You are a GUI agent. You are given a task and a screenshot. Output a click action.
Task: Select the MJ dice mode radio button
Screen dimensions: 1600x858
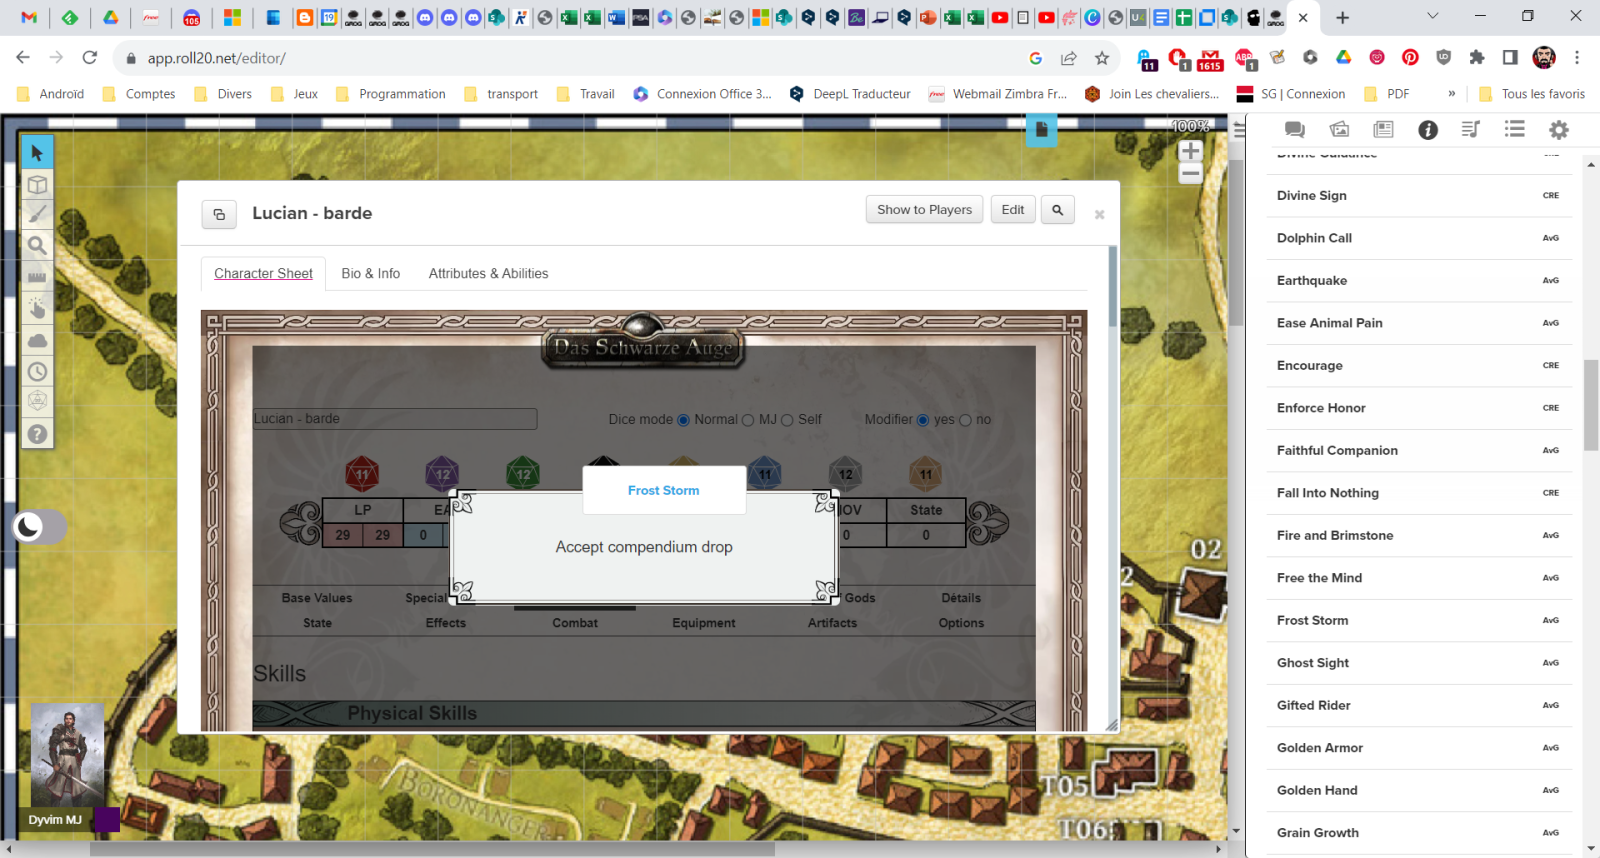click(x=748, y=420)
